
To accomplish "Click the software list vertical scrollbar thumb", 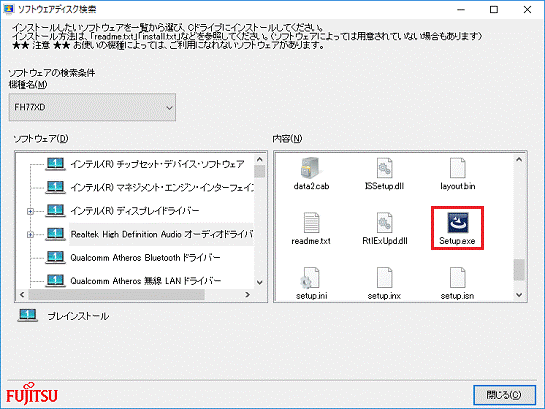I will [x=260, y=171].
